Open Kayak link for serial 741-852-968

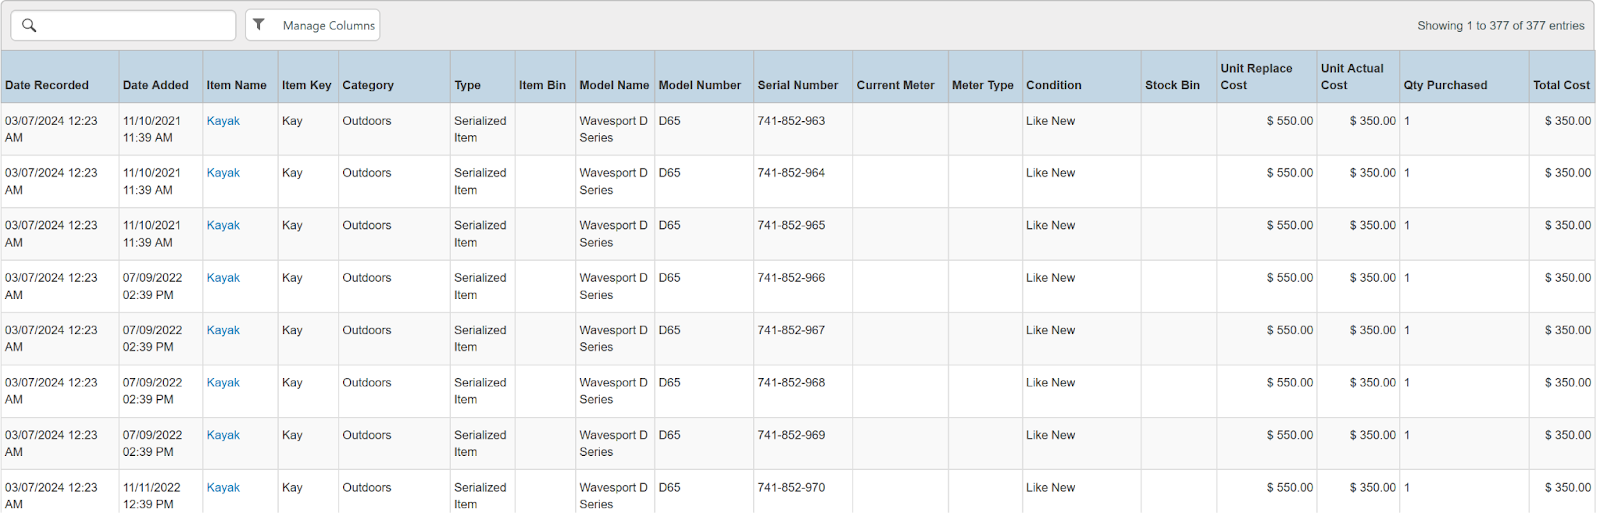[x=223, y=383]
